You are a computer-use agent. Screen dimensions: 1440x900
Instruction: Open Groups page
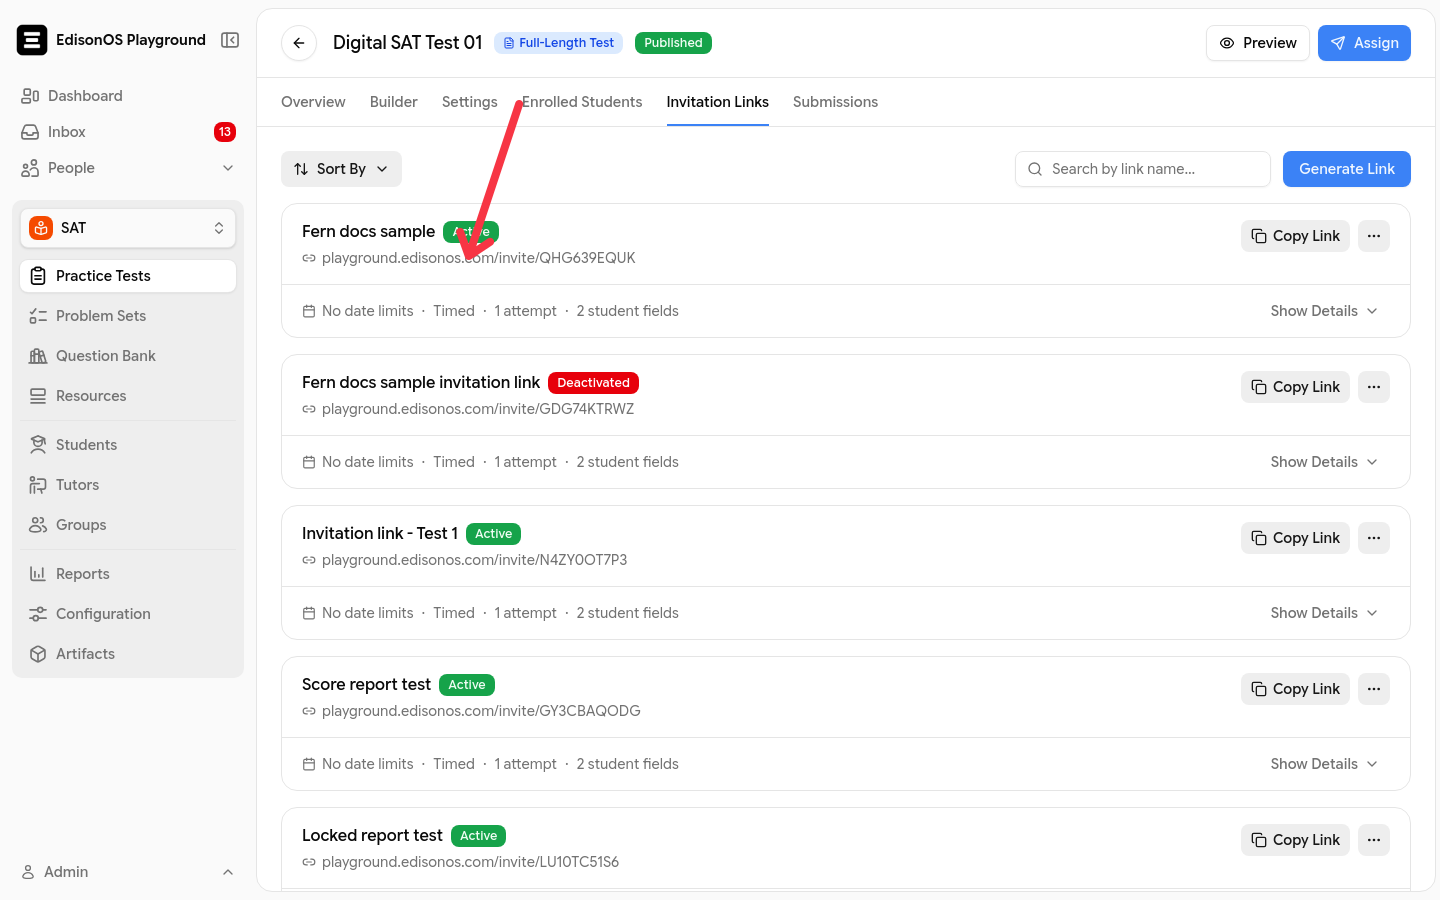click(x=128, y=525)
